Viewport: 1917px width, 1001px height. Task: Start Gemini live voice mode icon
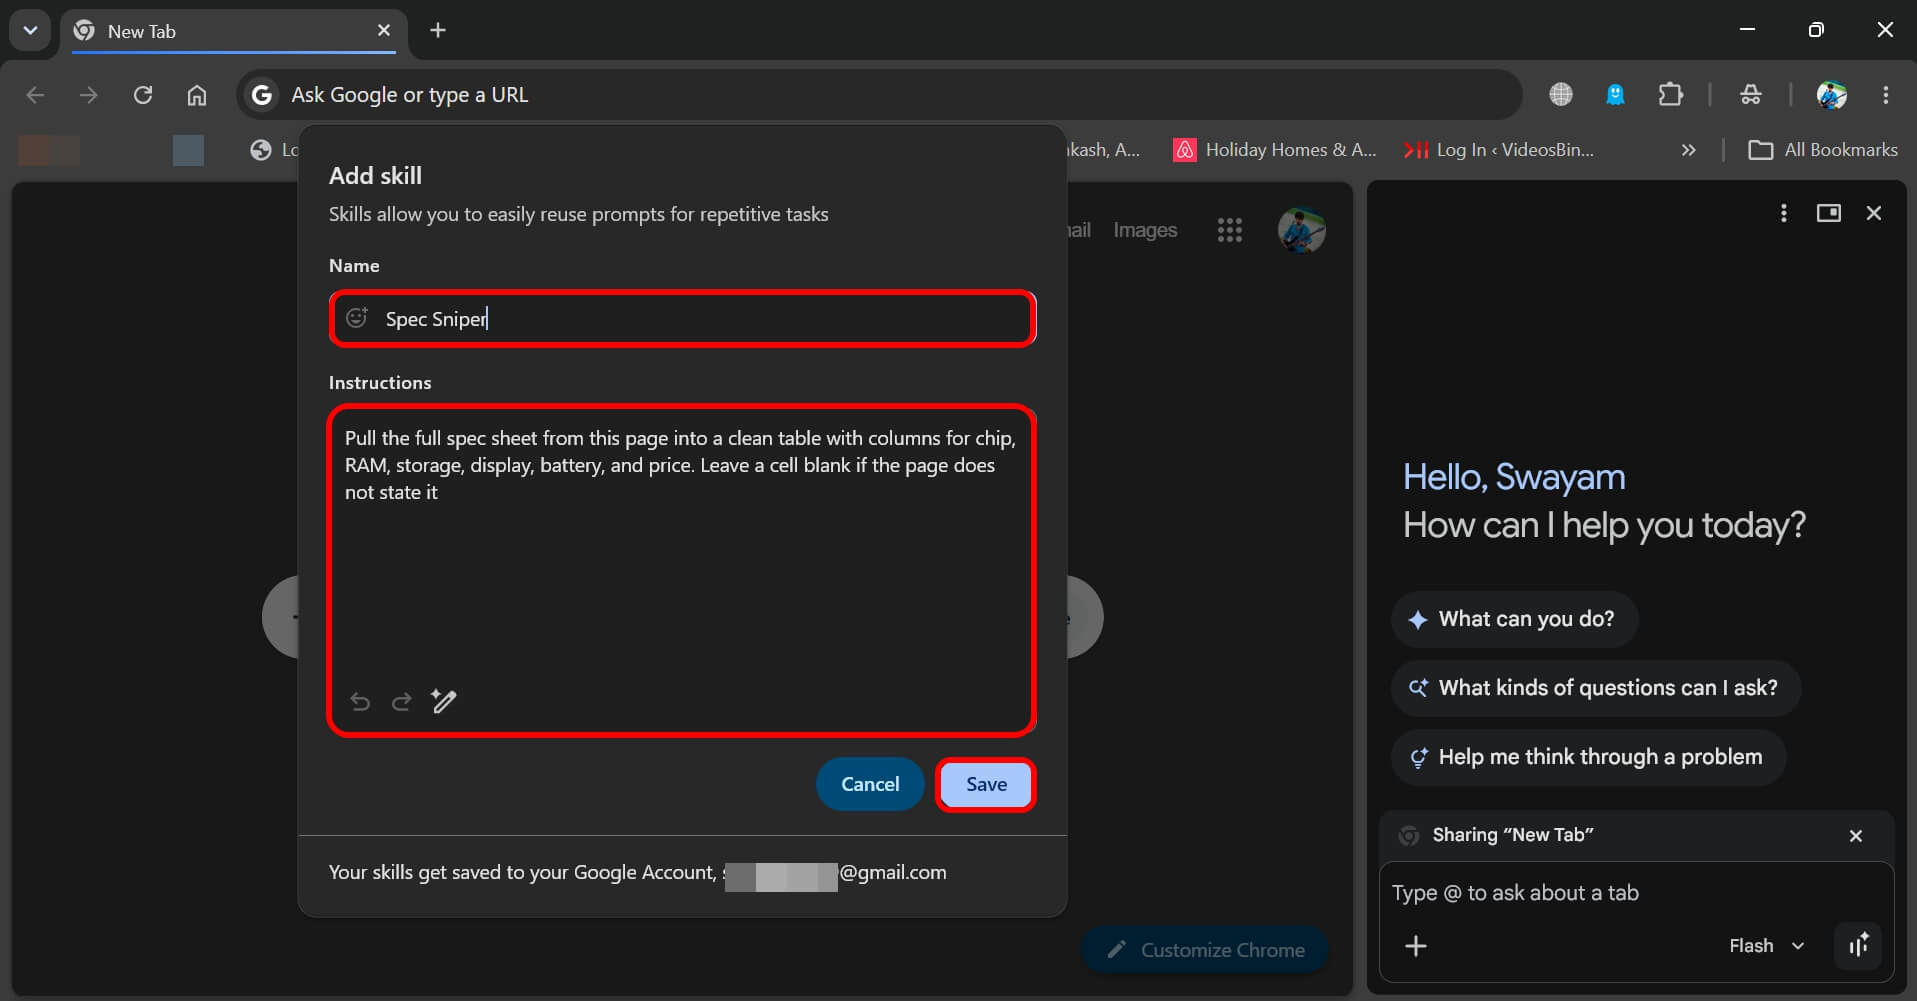click(1858, 946)
